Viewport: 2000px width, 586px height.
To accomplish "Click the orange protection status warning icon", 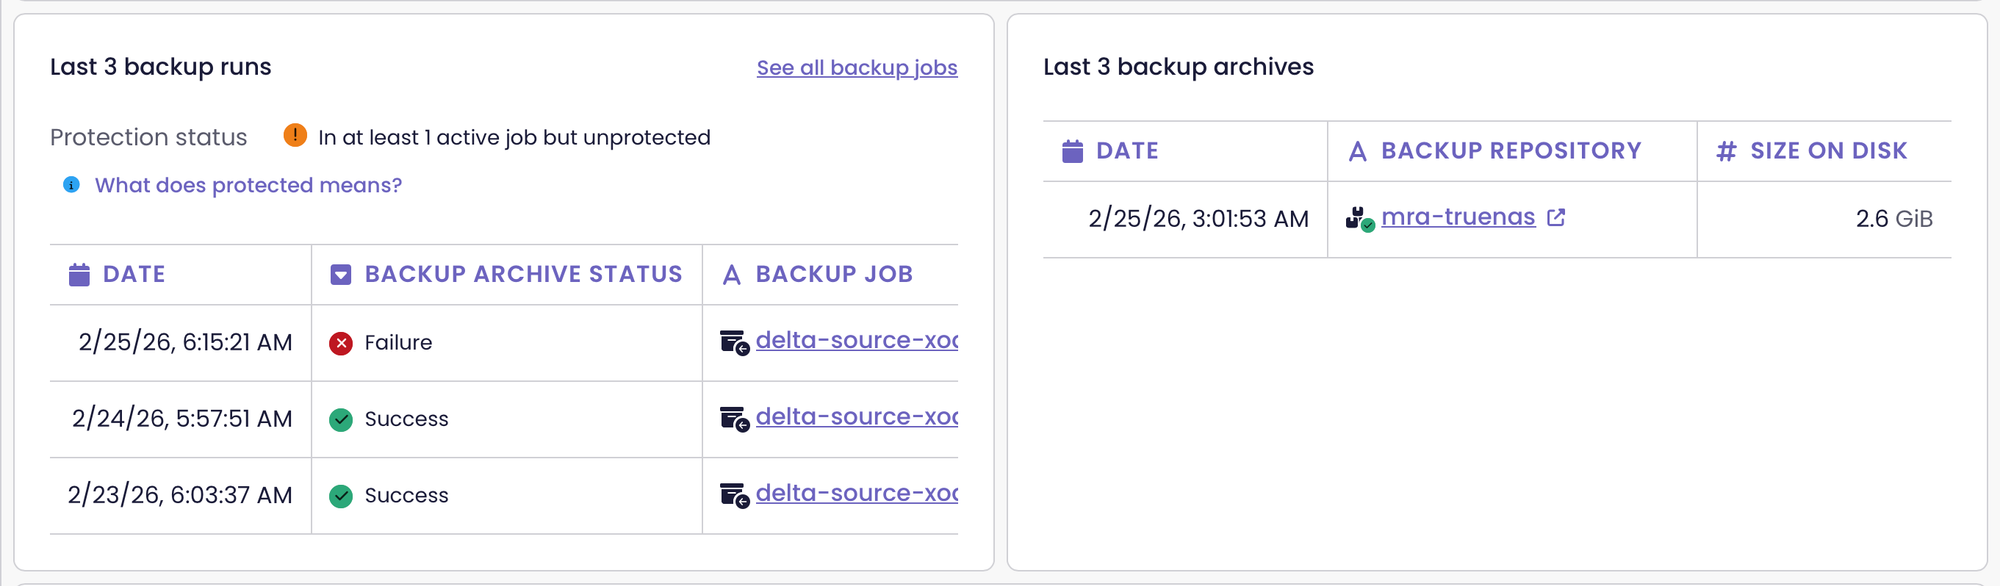I will click(x=295, y=135).
